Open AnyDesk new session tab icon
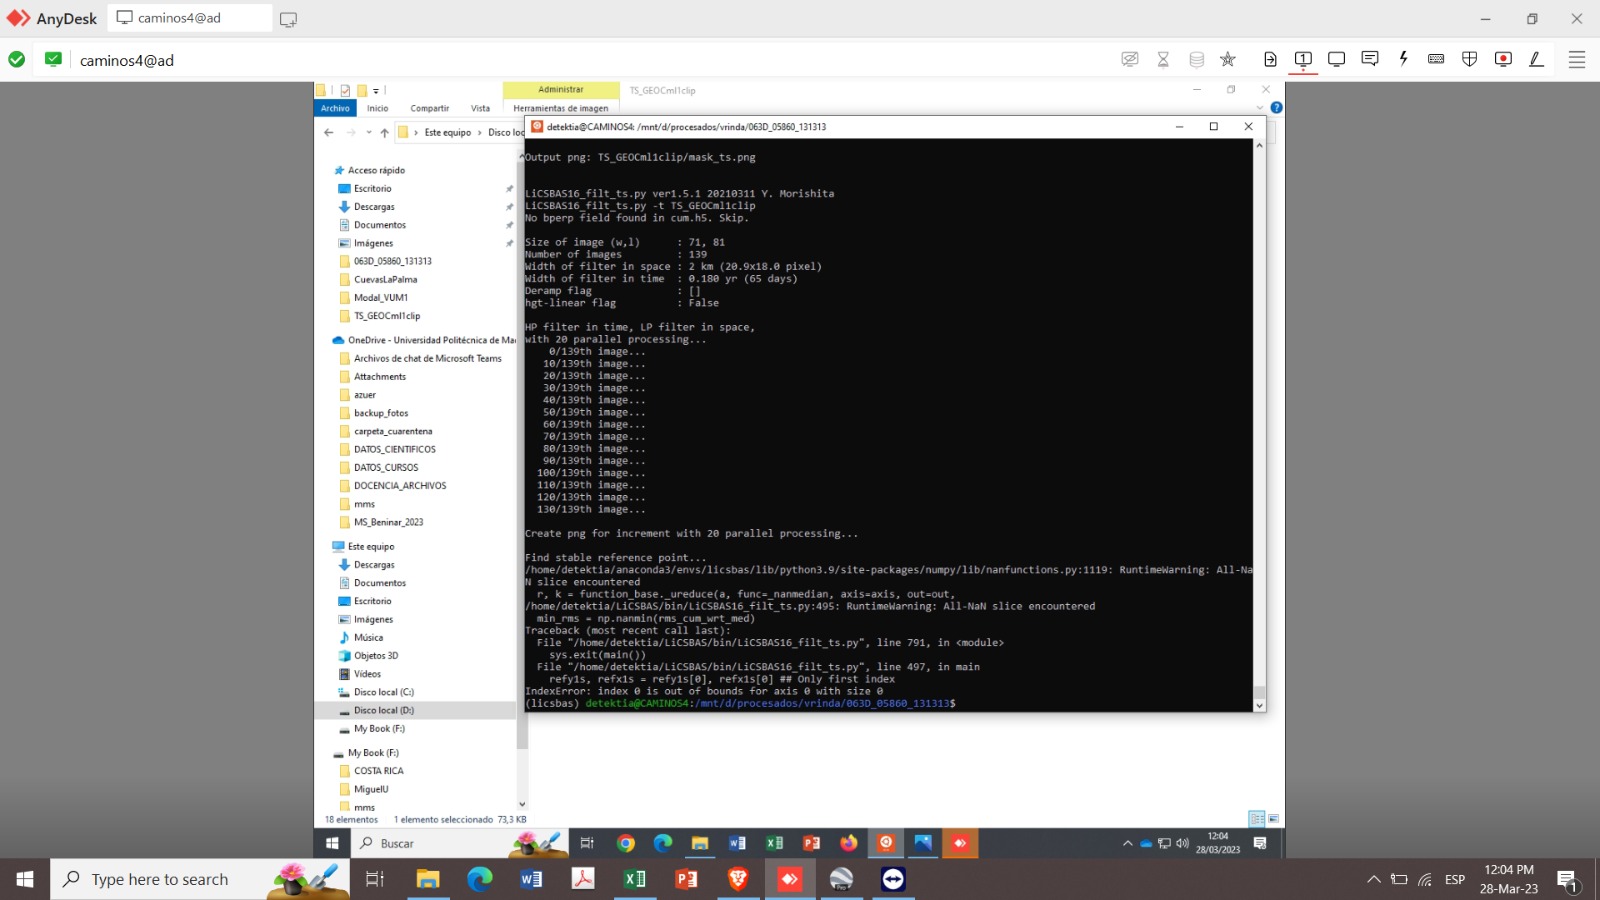1600x900 pixels. (288, 19)
